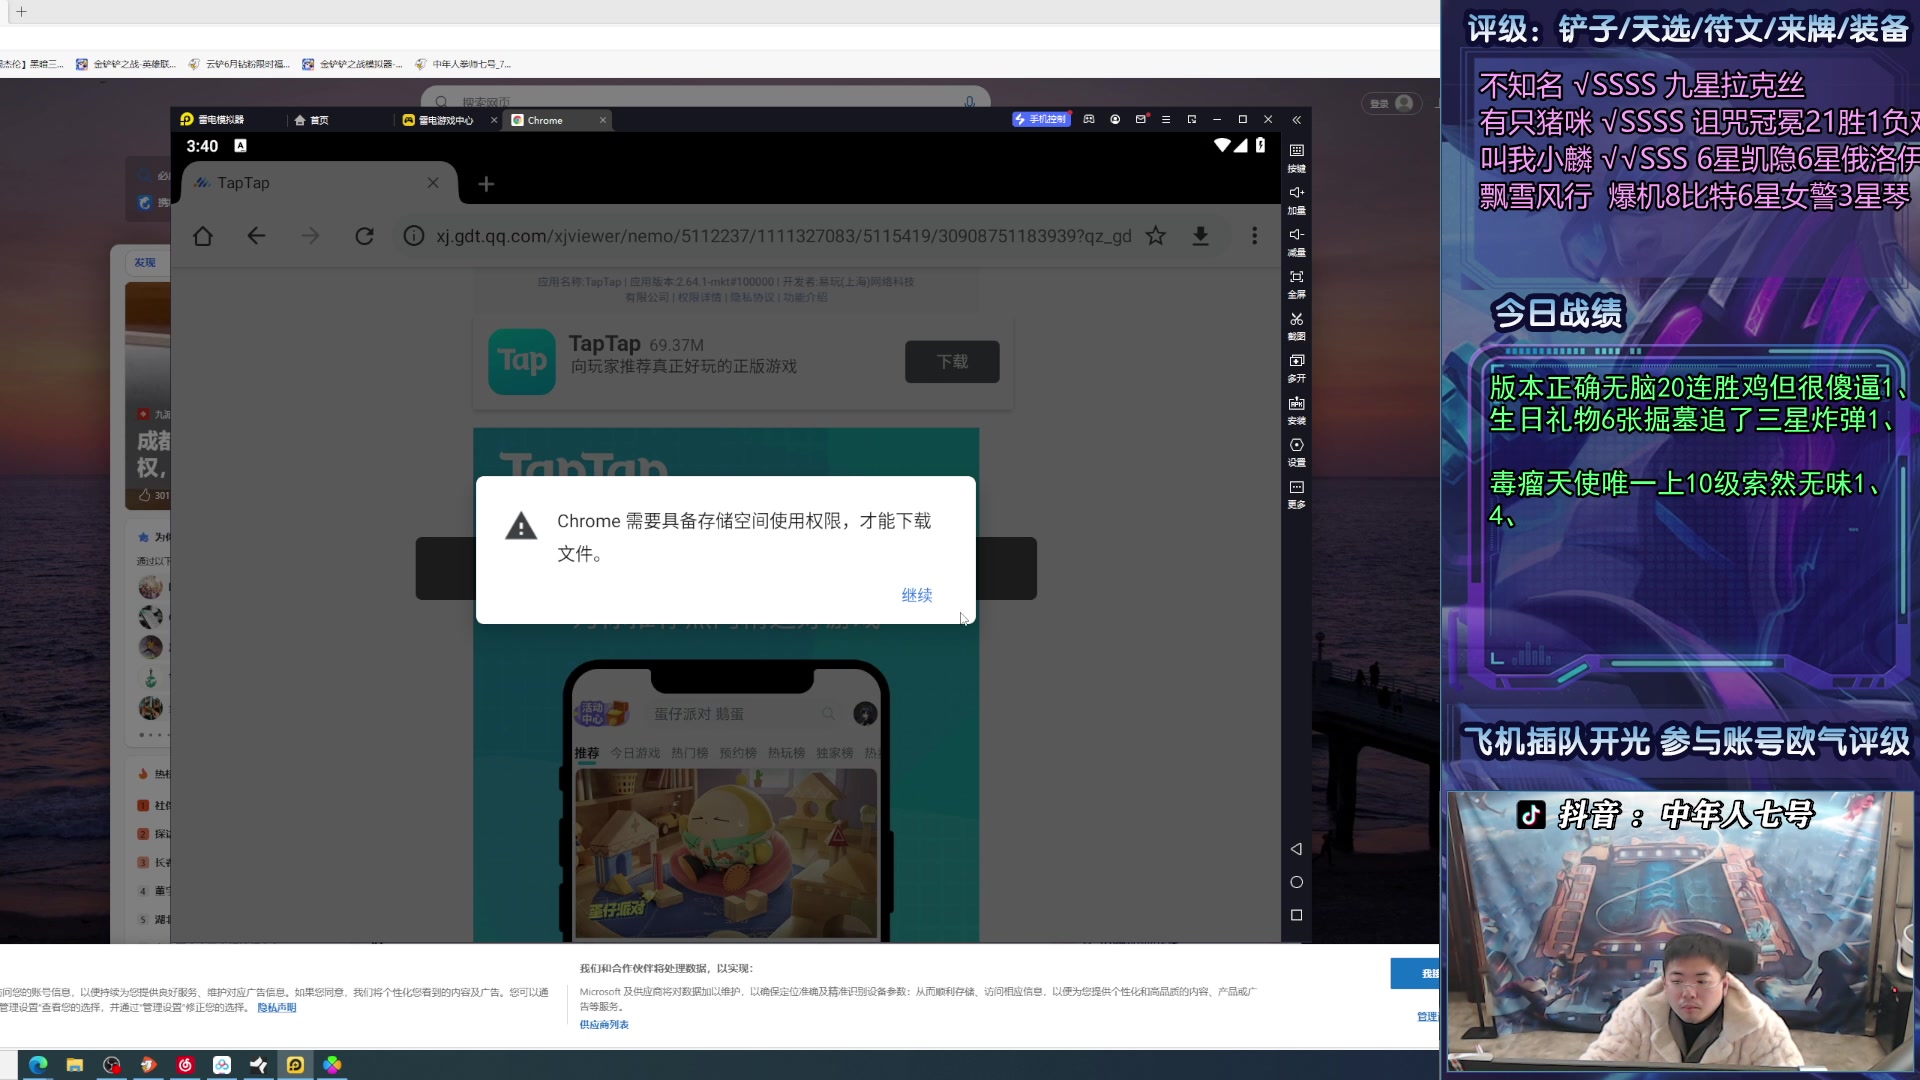Click the emulator window resize icon beside the hamburger menu

[1192, 119]
